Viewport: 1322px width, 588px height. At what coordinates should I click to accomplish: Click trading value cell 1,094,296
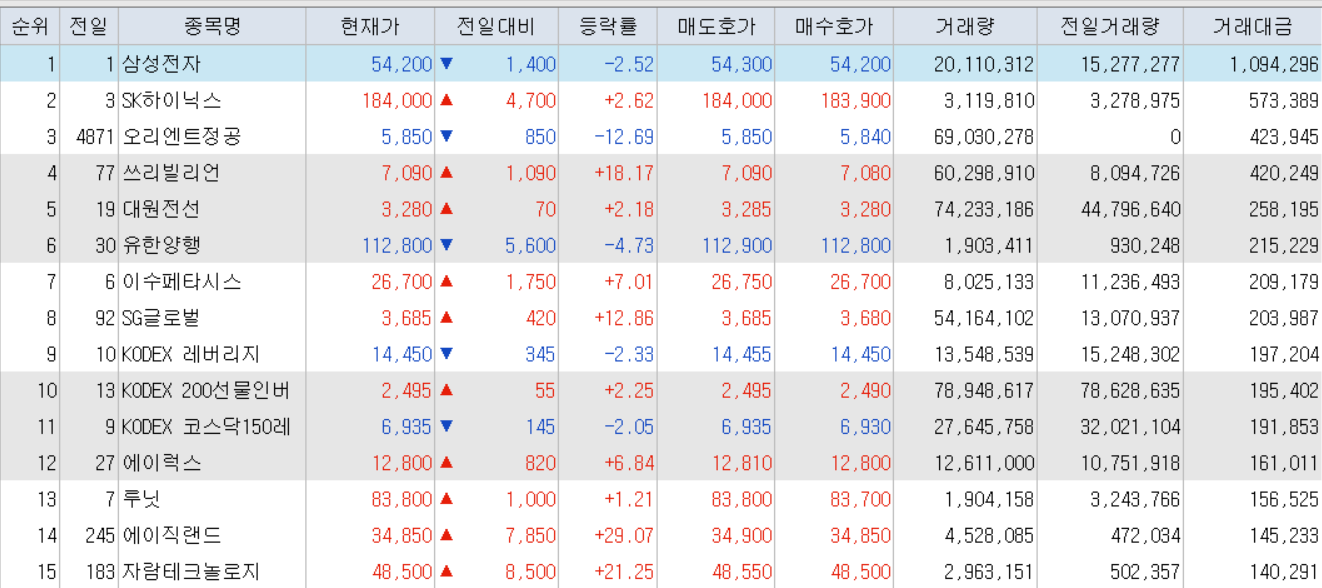[1275, 64]
